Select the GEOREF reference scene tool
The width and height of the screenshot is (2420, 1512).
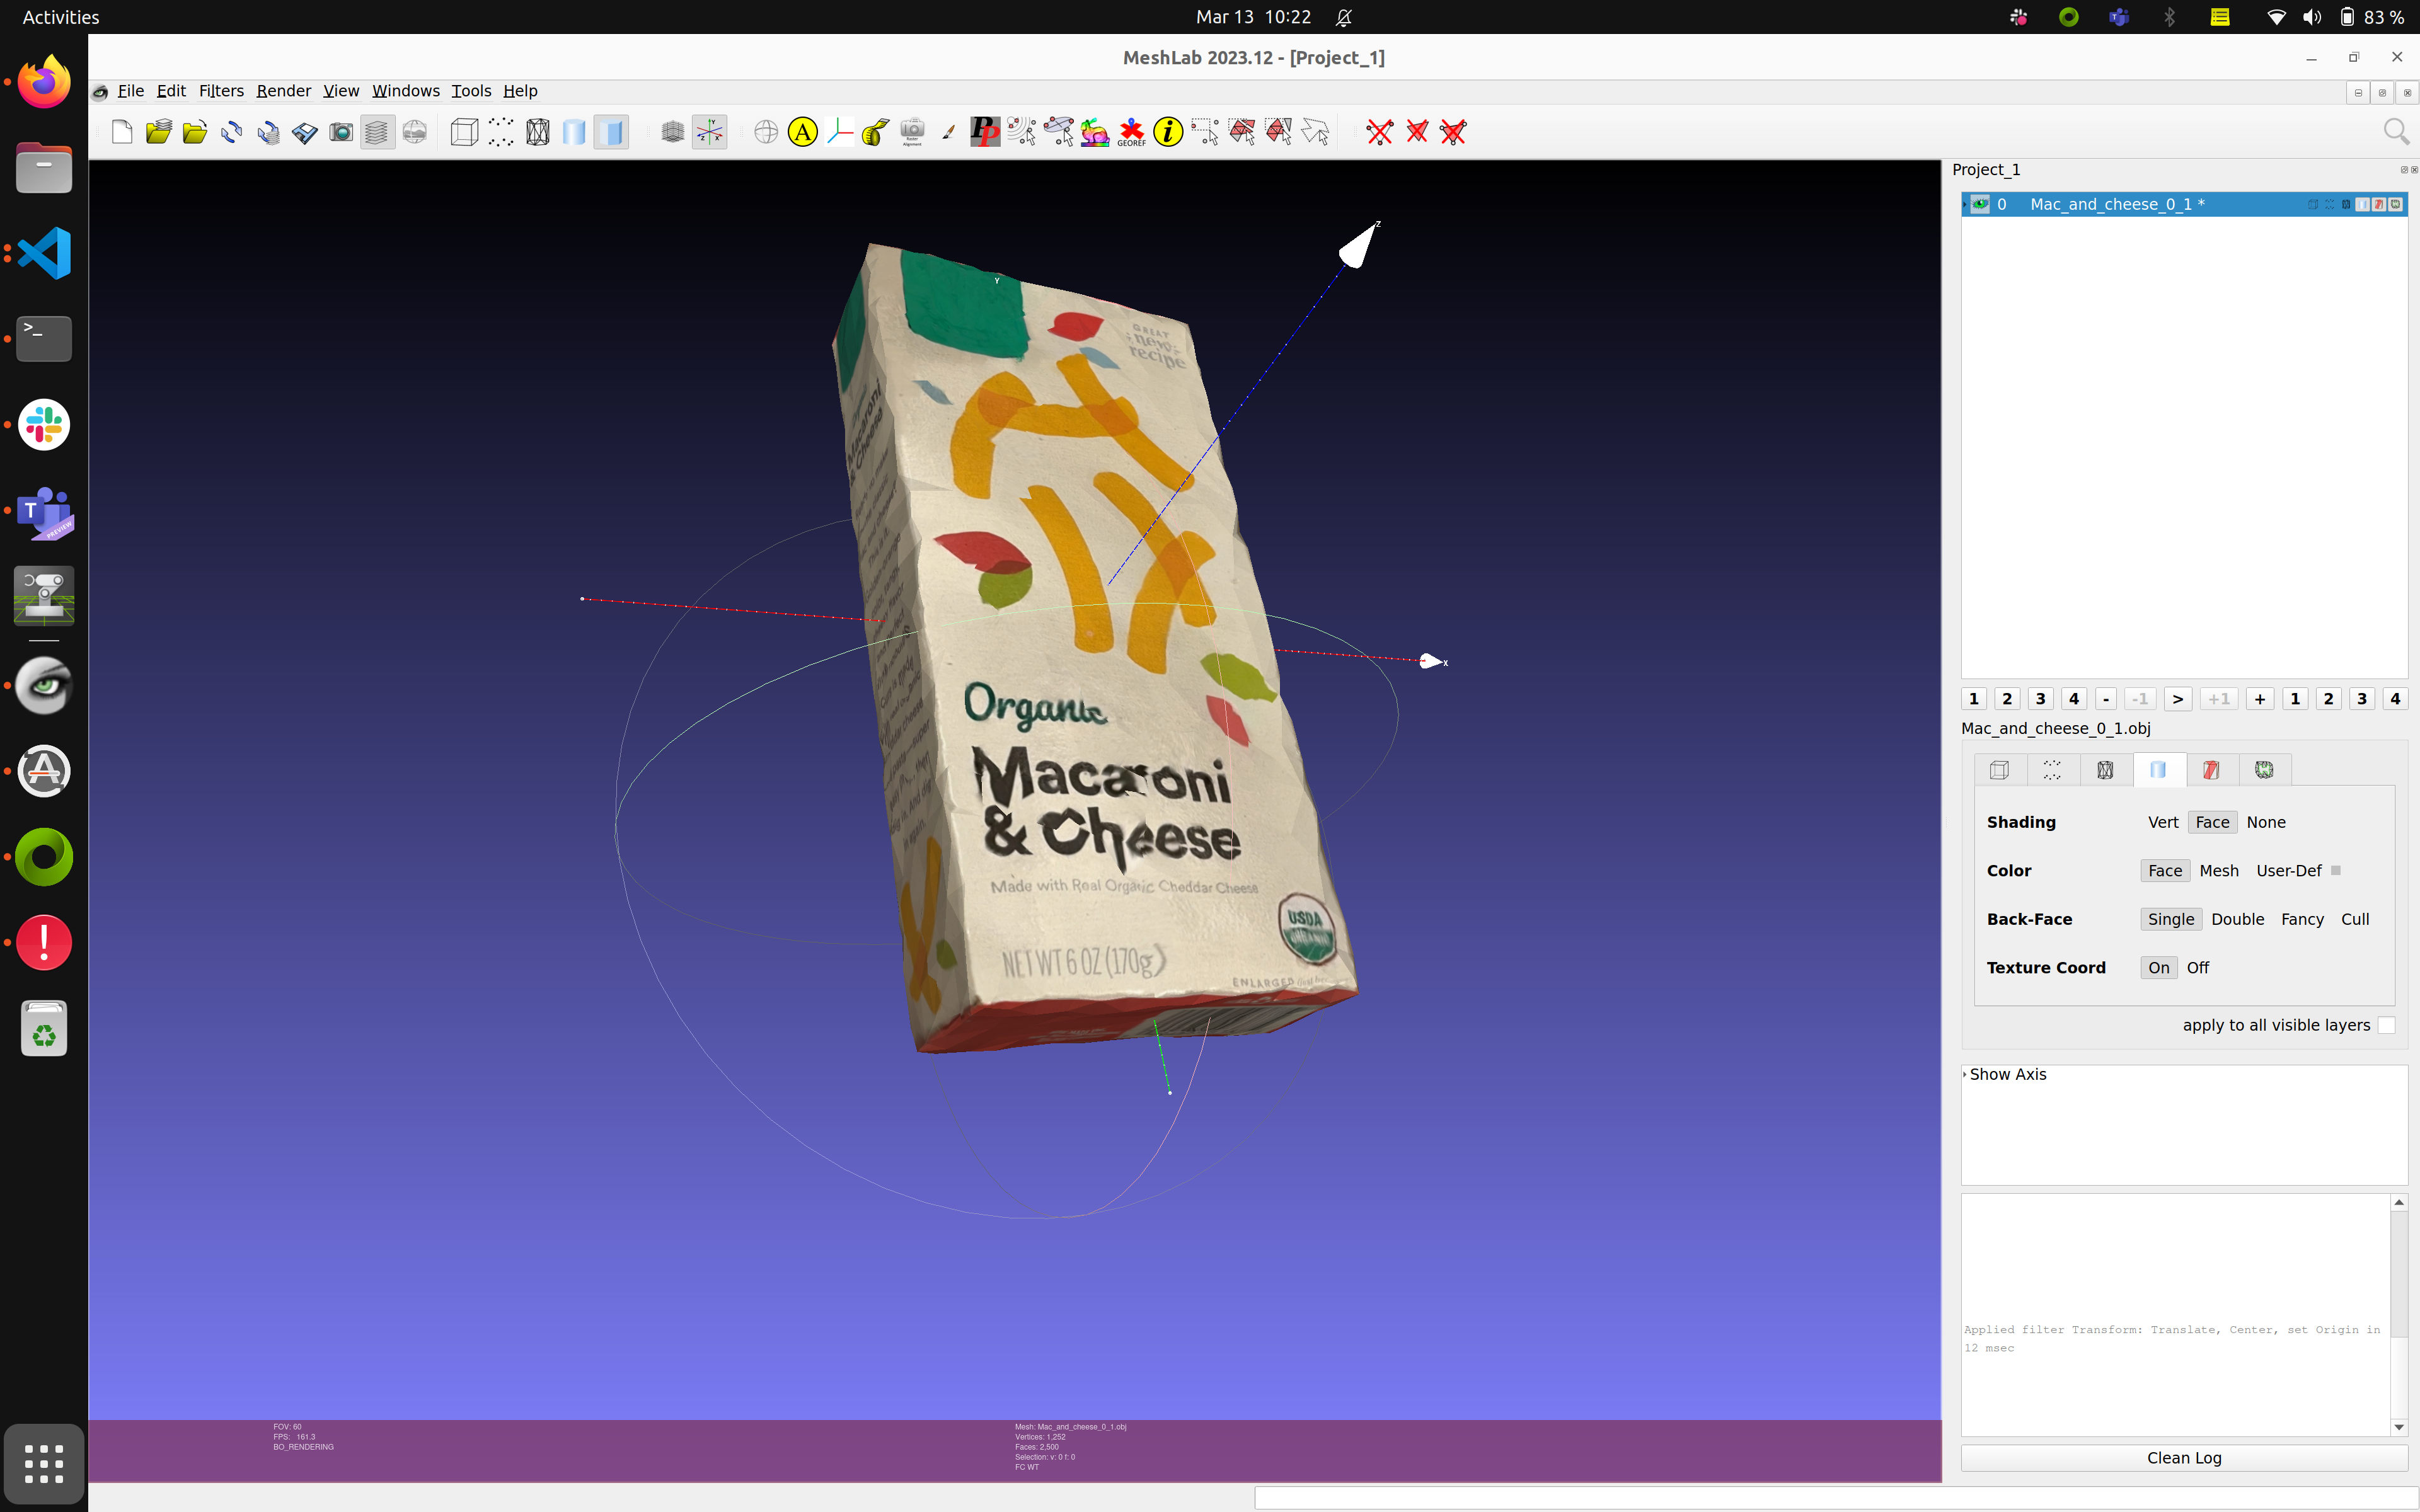[1131, 132]
